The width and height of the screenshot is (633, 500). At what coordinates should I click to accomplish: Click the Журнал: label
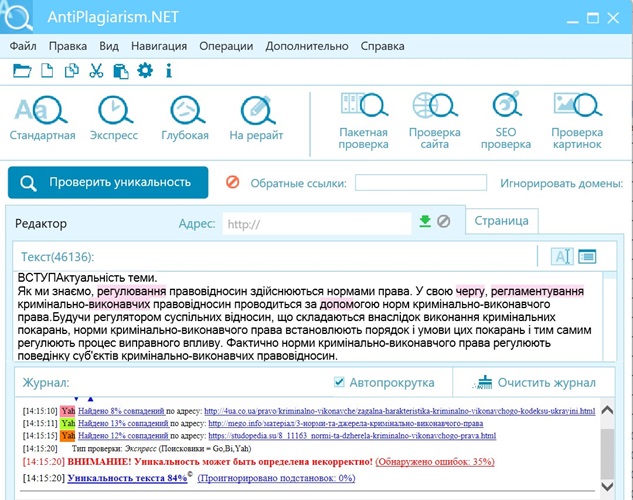click(46, 382)
